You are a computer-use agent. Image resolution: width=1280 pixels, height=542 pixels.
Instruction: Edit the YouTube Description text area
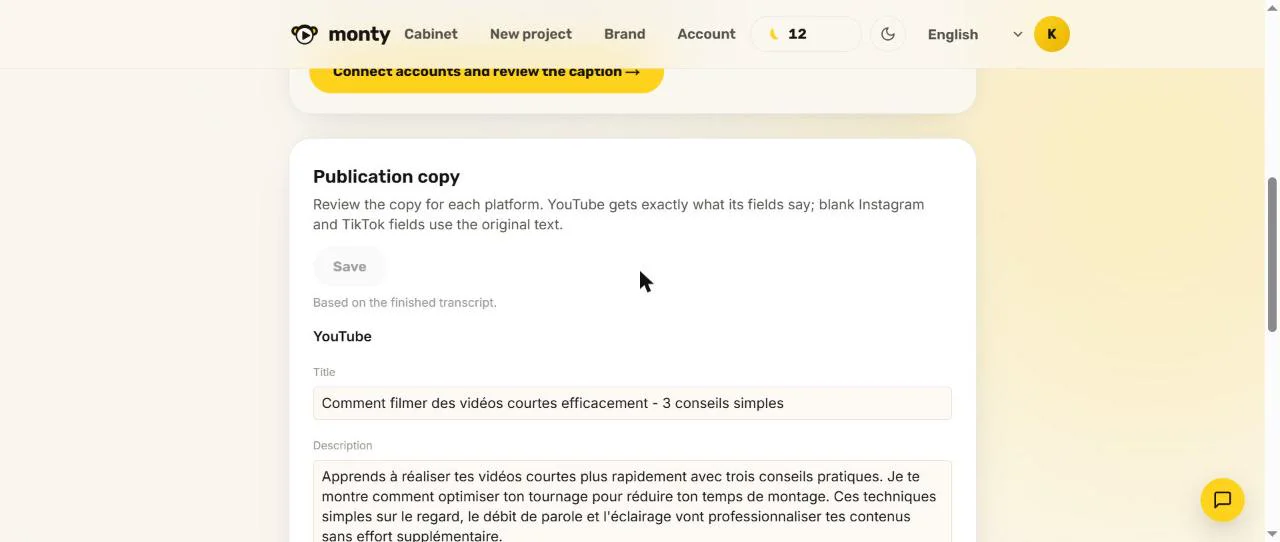coord(632,502)
